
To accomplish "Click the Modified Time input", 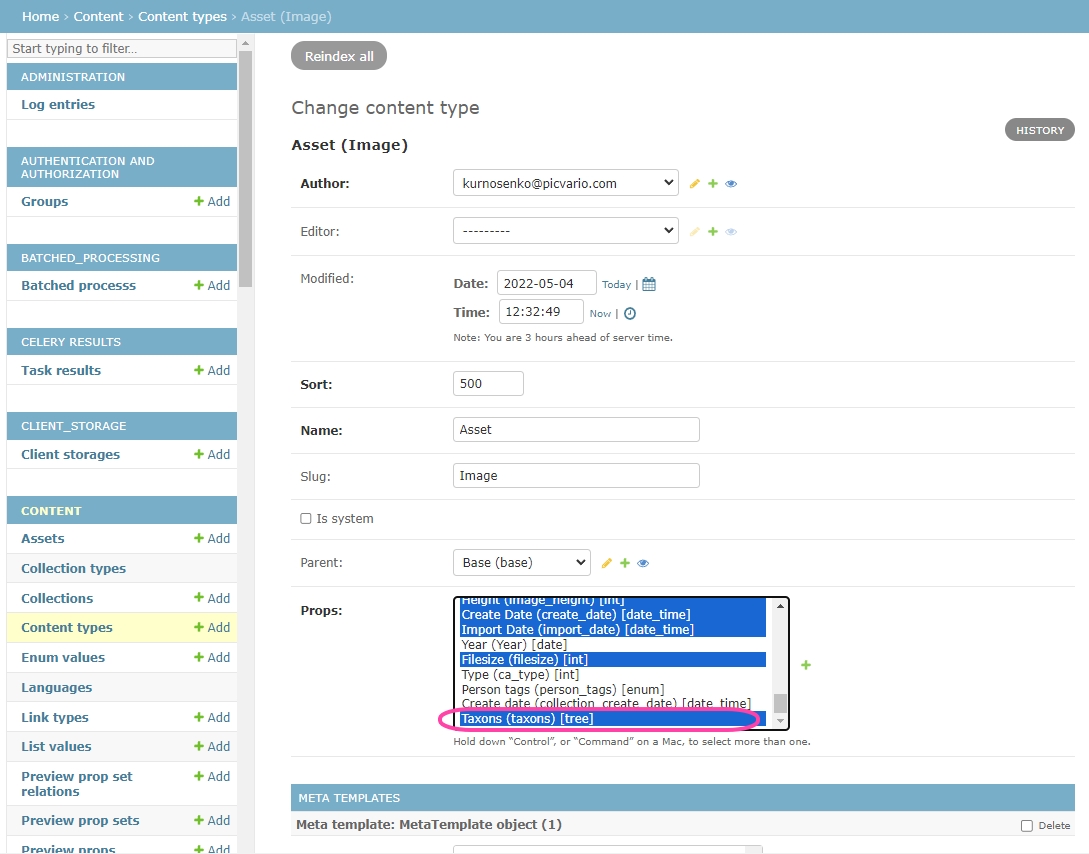I will click(541, 312).
